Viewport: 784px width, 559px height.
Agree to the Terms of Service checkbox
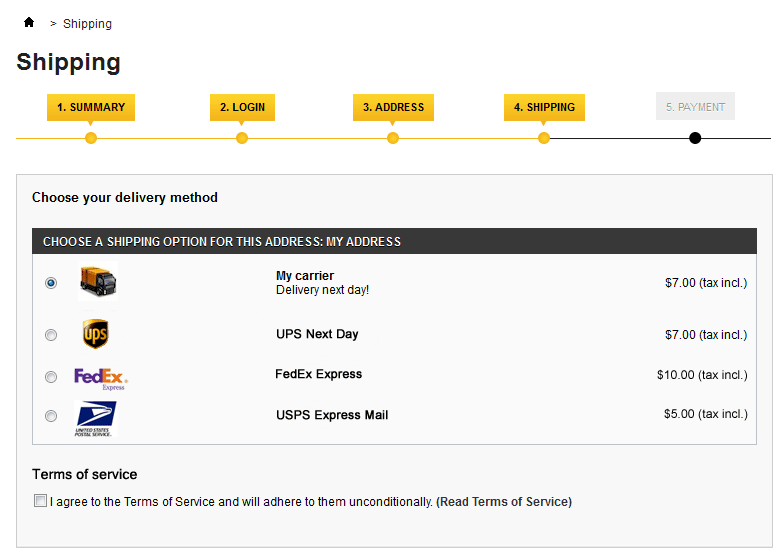tap(40, 501)
